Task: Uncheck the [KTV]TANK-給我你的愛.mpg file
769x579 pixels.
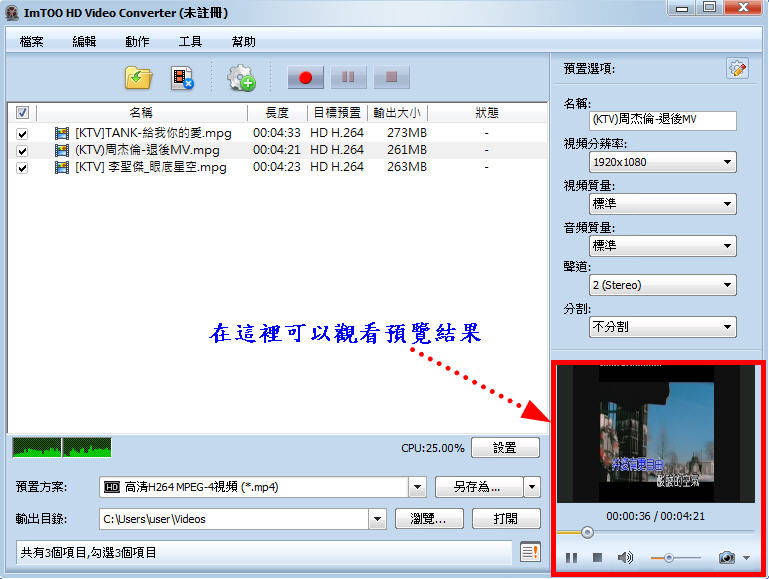Action: [22, 133]
